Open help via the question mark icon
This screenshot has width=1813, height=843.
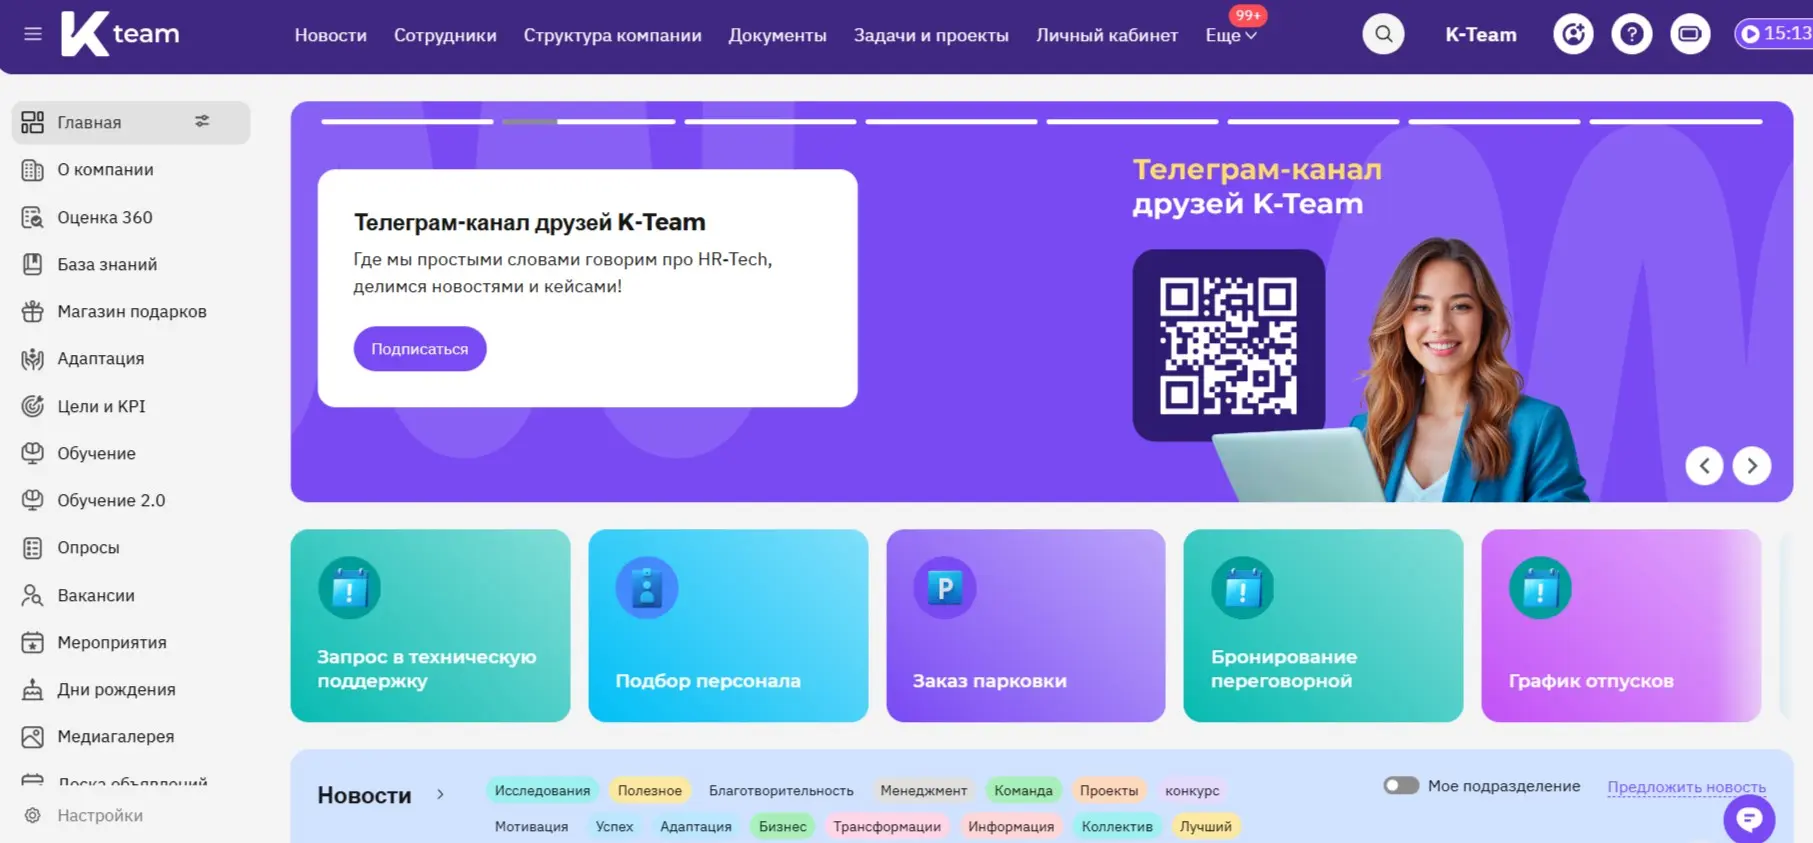click(x=1631, y=34)
